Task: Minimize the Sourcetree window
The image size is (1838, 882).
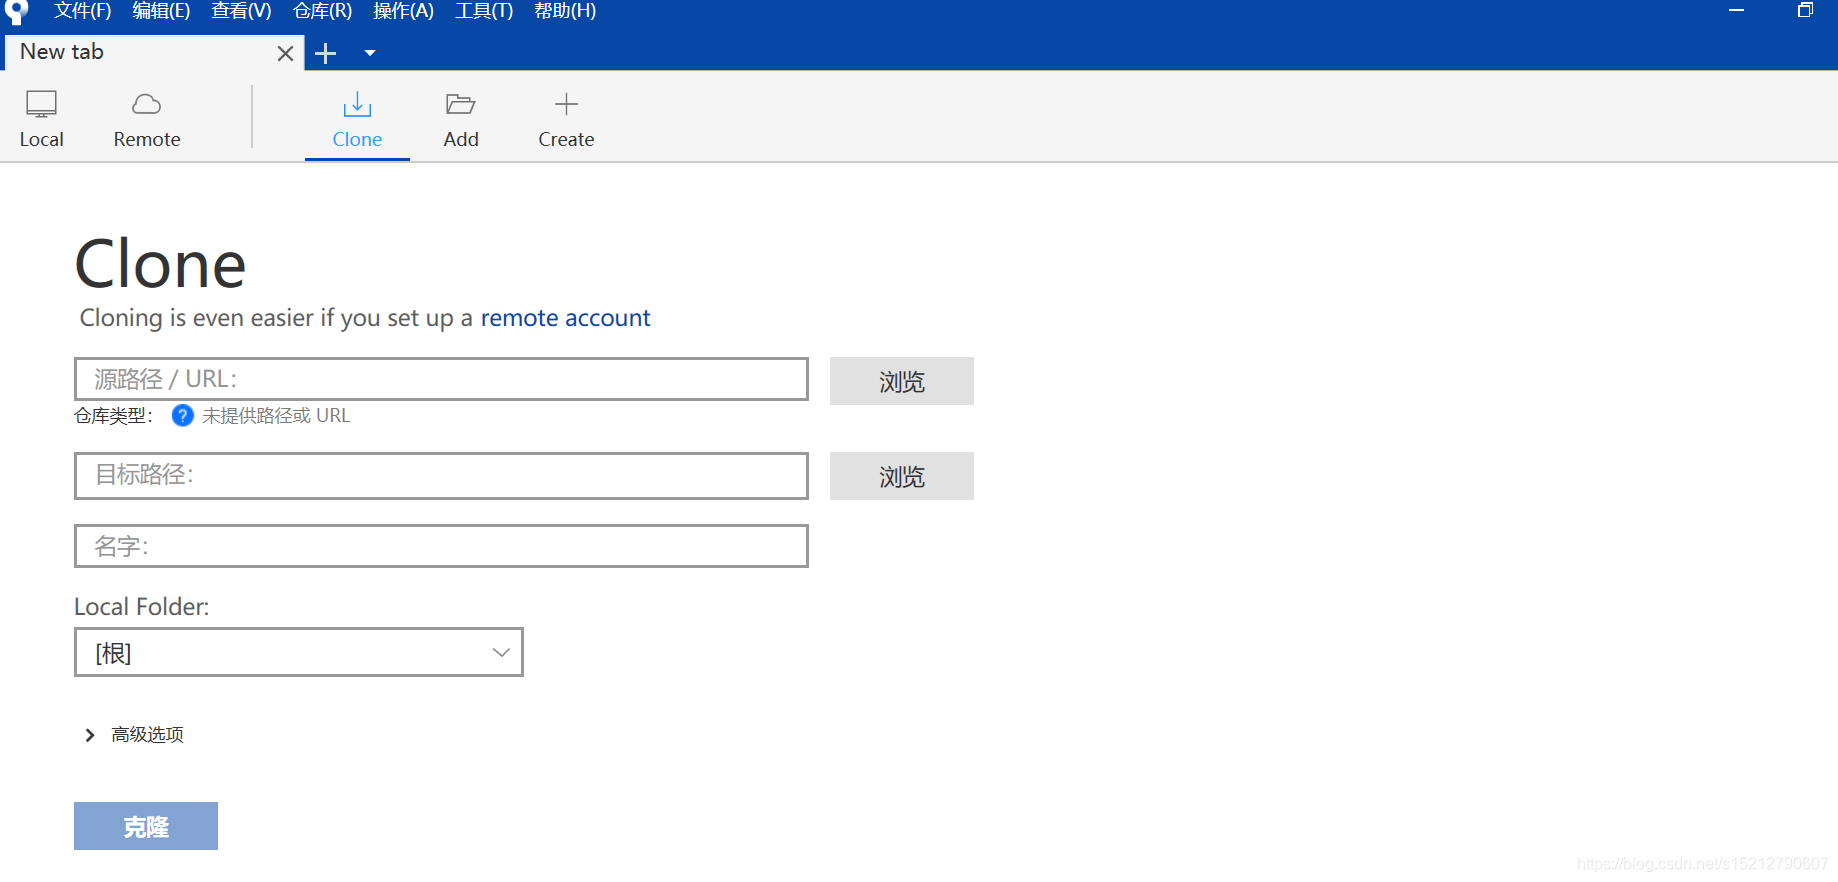Action: coord(1736,11)
